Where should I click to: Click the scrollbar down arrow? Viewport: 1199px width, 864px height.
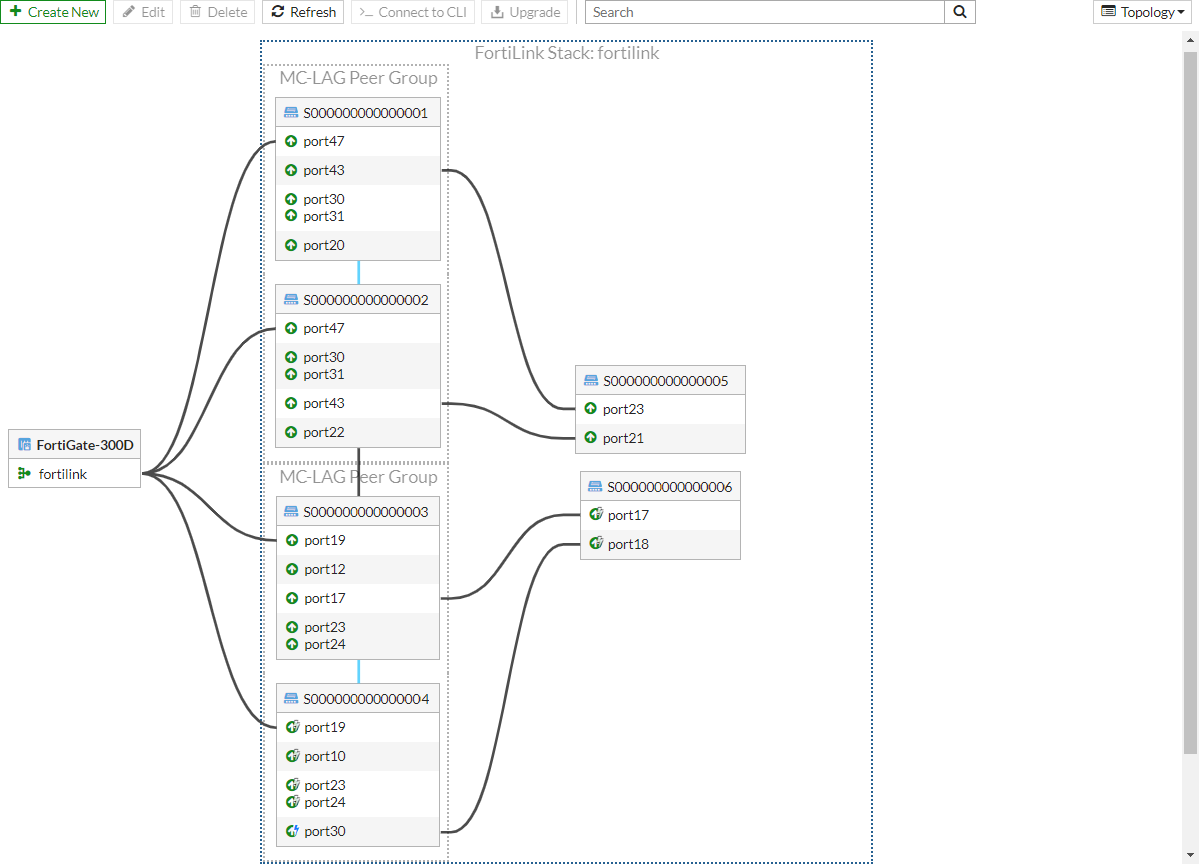point(1191,856)
